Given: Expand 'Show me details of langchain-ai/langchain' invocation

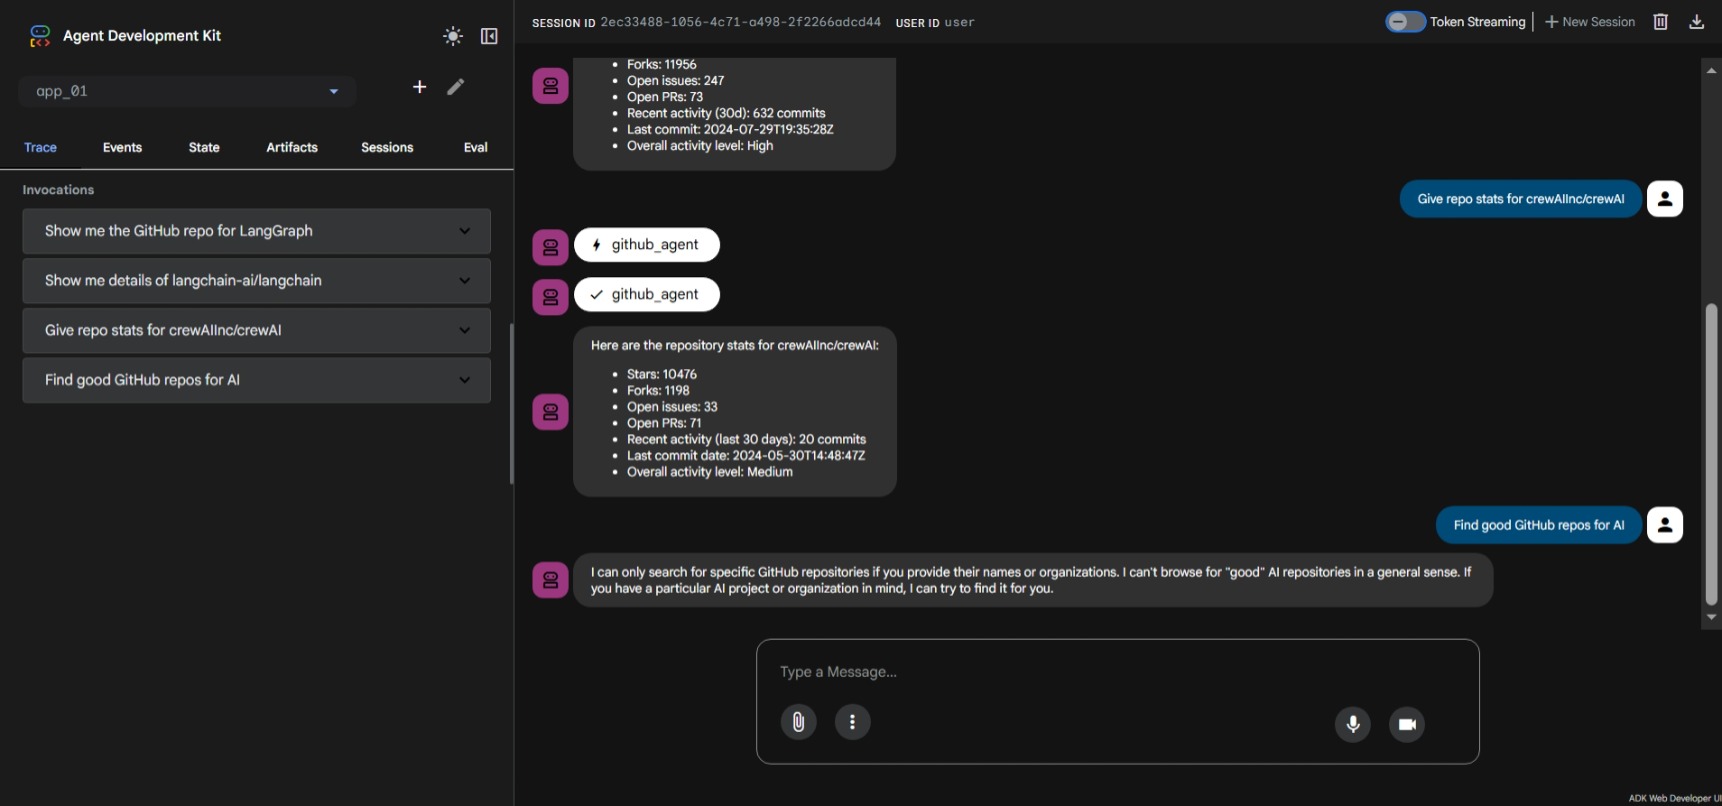Looking at the screenshot, I should (256, 281).
